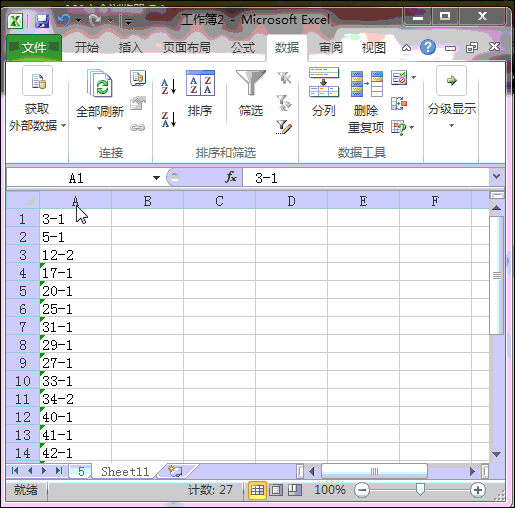Open Data Validation dropdown arrow

click(x=414, y=77)
